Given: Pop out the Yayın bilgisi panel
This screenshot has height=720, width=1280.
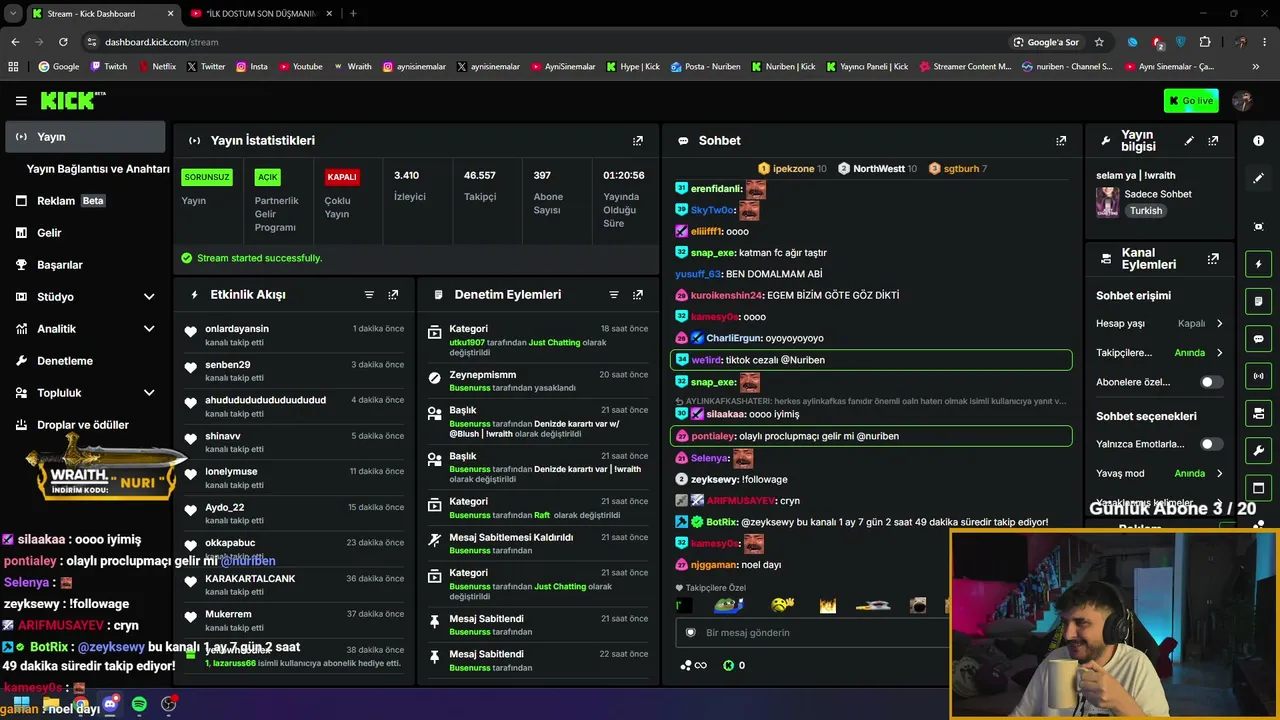Looking at the screenshot, I should 1213,141.
